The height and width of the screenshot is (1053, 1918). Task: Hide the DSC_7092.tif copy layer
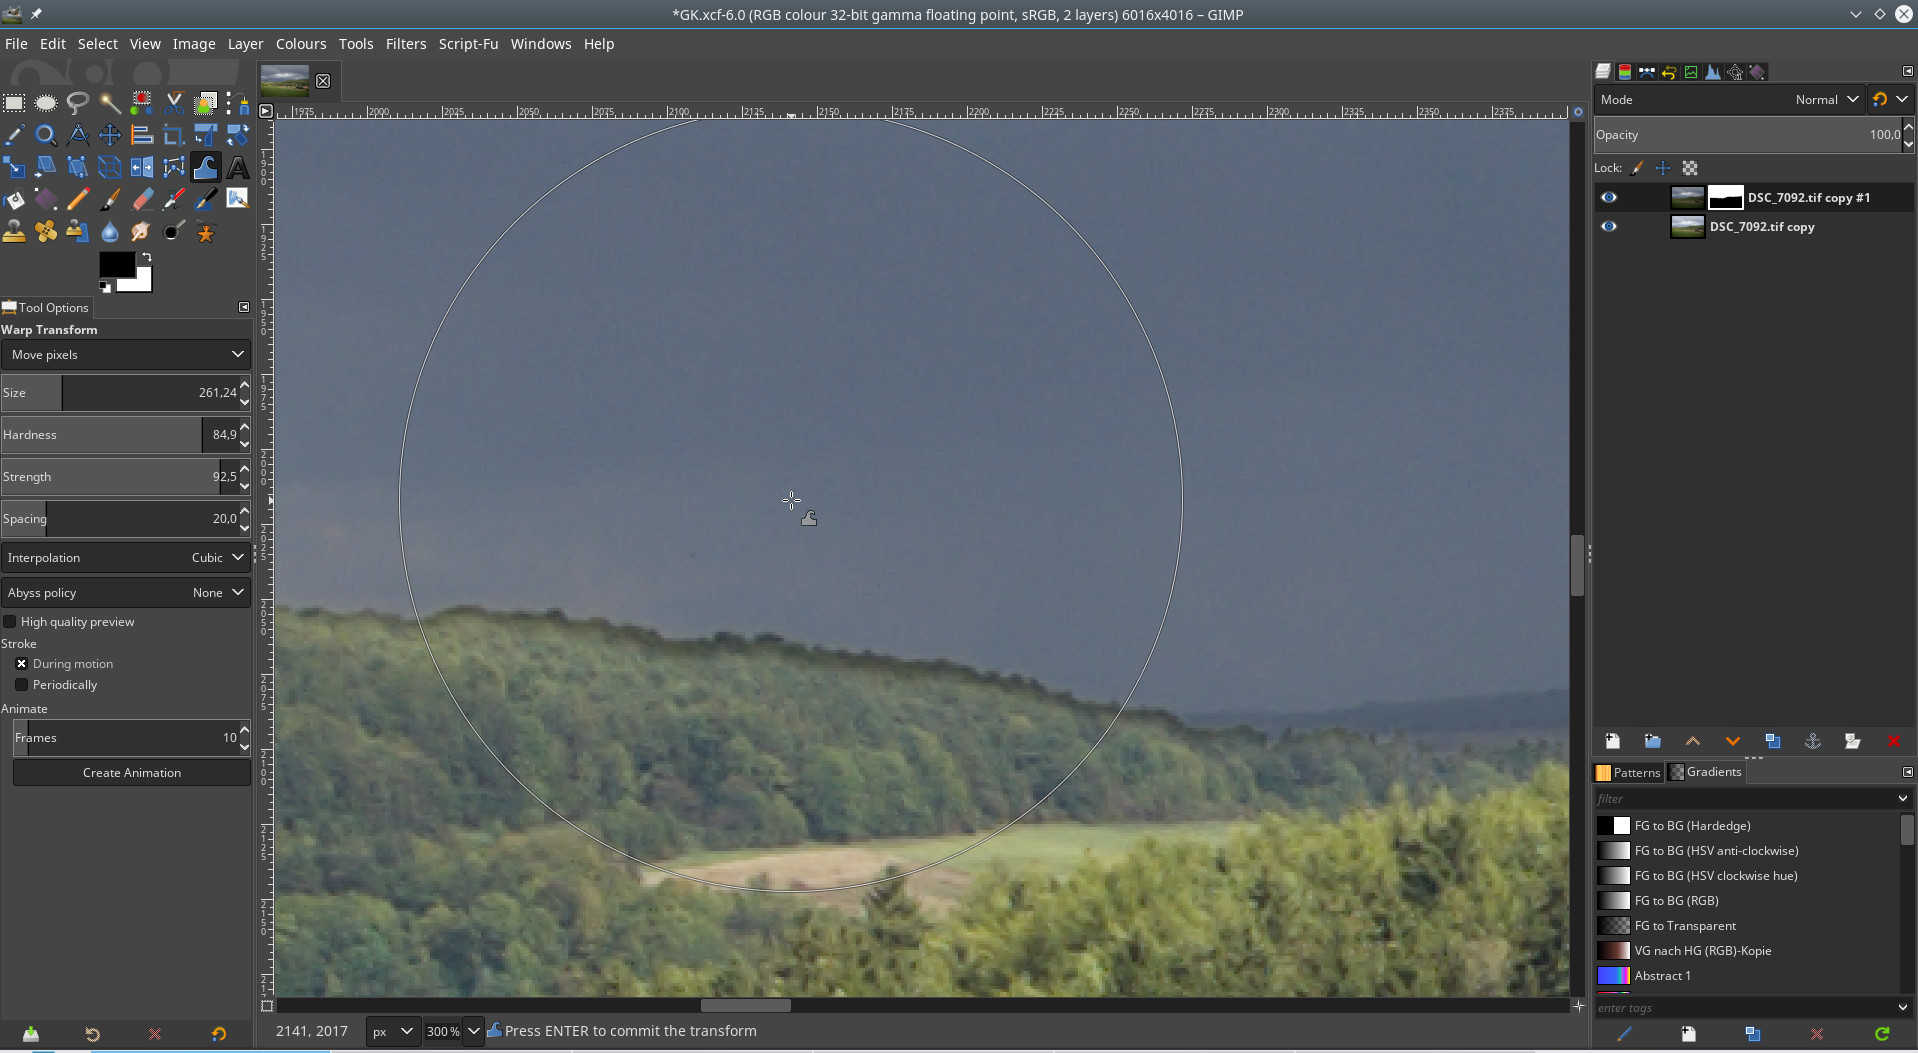1609,227
